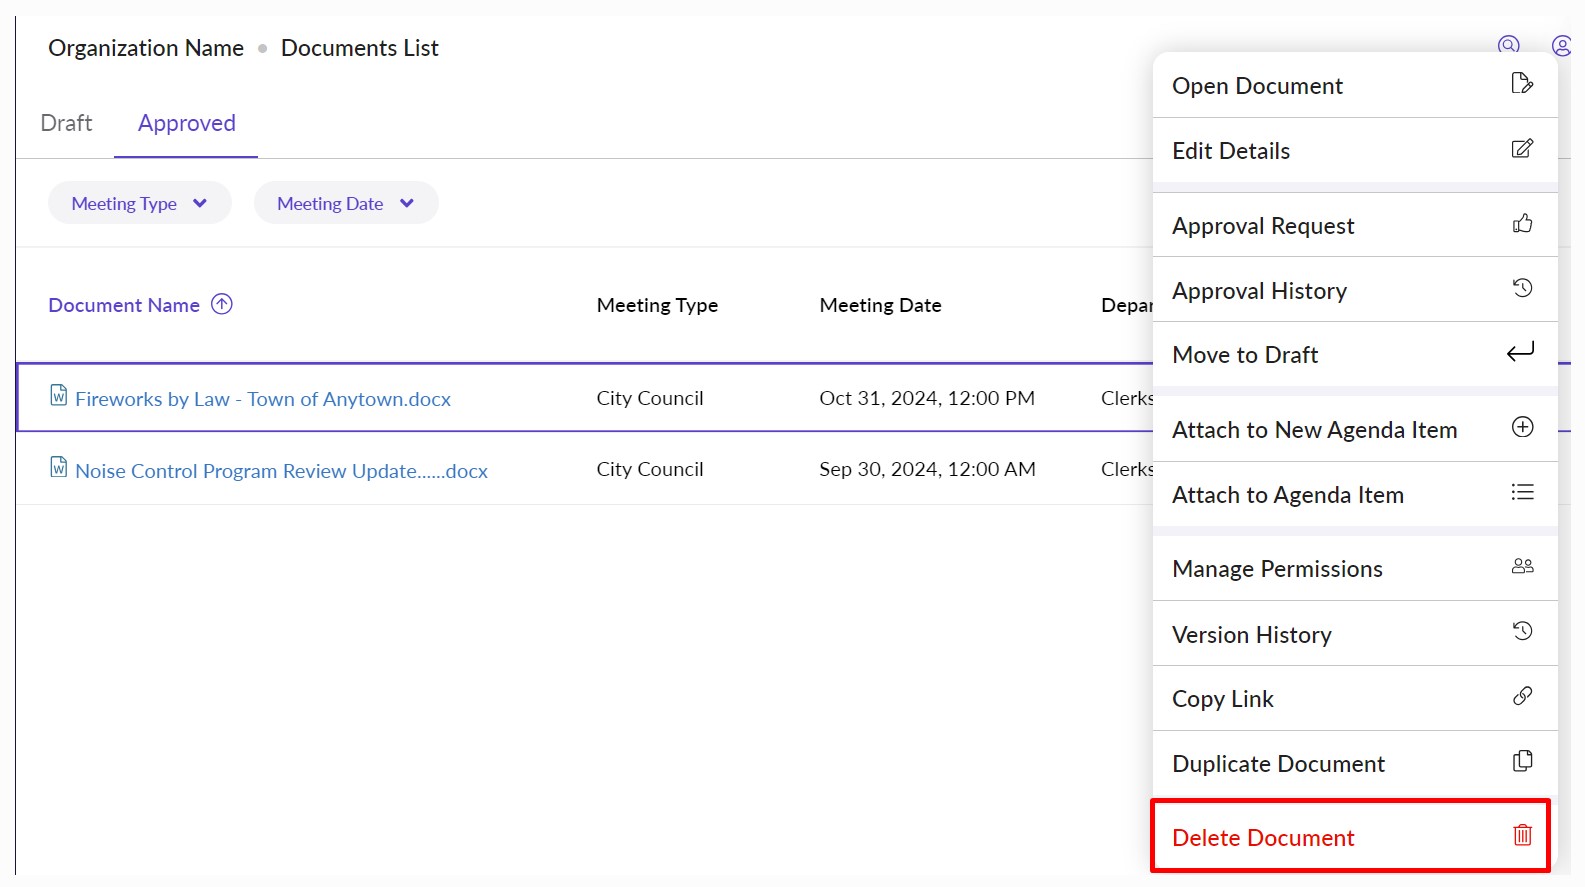Choose Version History from the menu
The image size is (1585, 887).
[1251, 635]
